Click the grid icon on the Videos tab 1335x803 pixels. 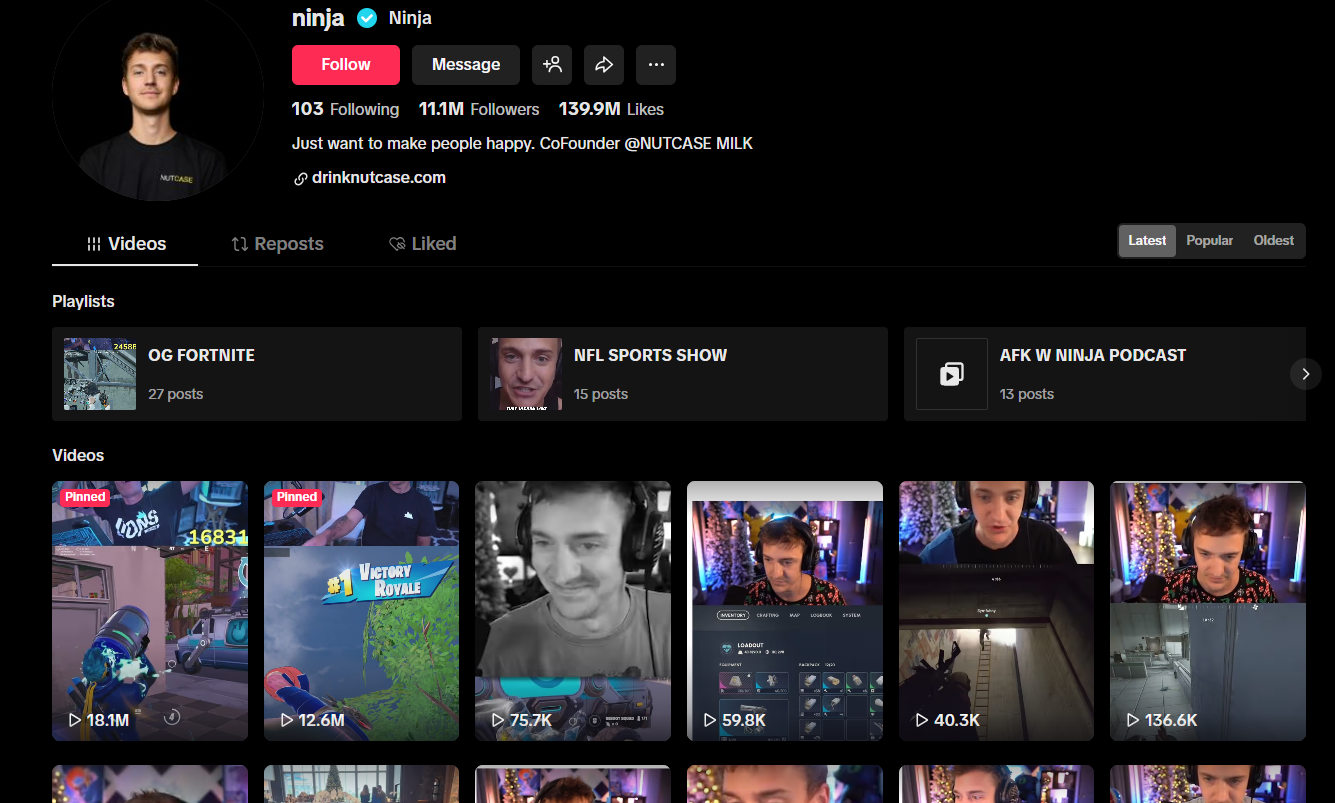95,243
